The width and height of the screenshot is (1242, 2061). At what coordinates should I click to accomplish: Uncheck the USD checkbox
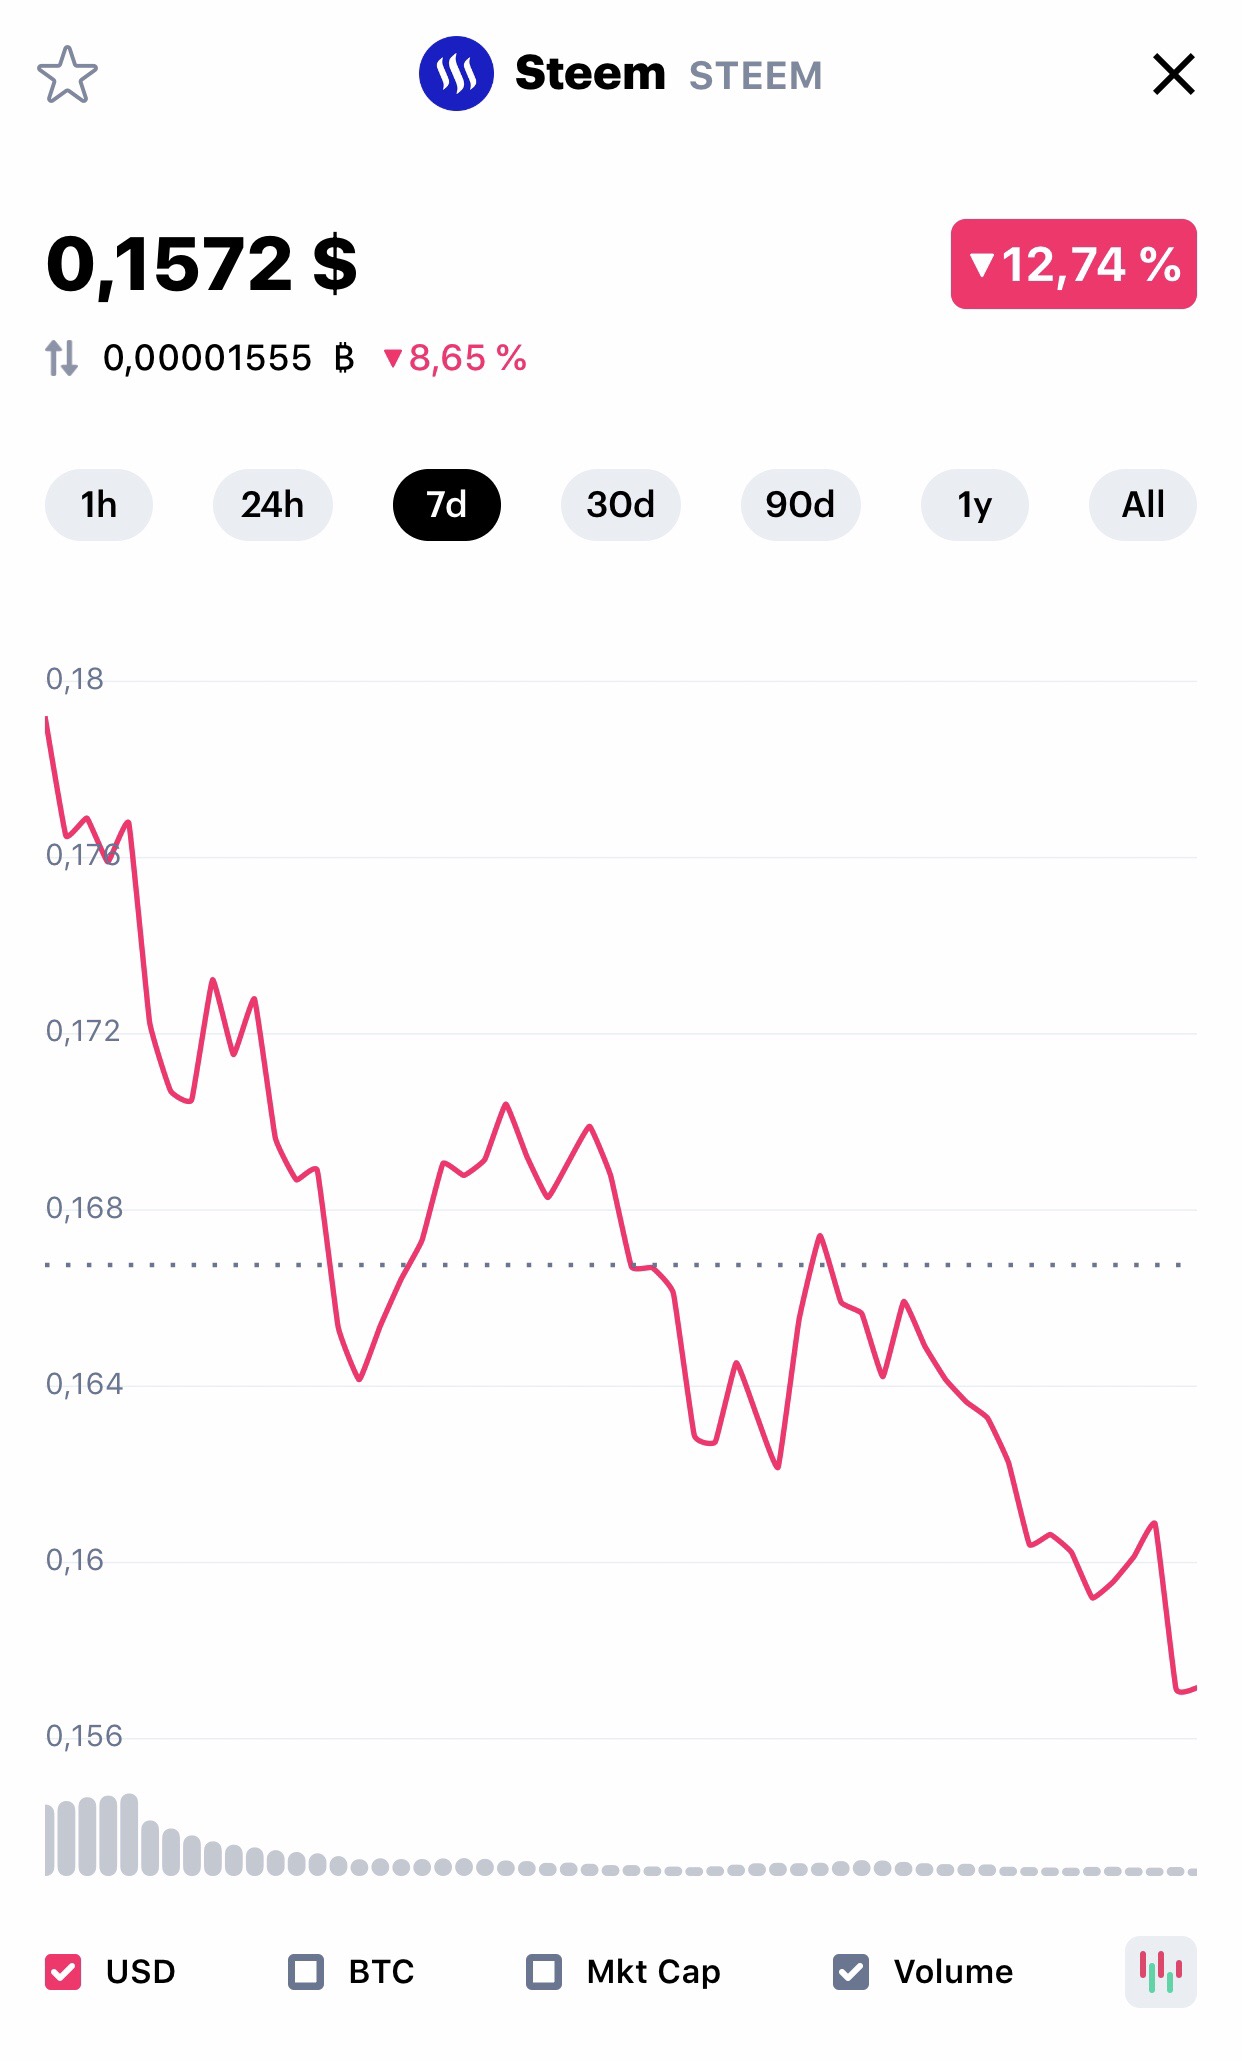click(63, 1971)
